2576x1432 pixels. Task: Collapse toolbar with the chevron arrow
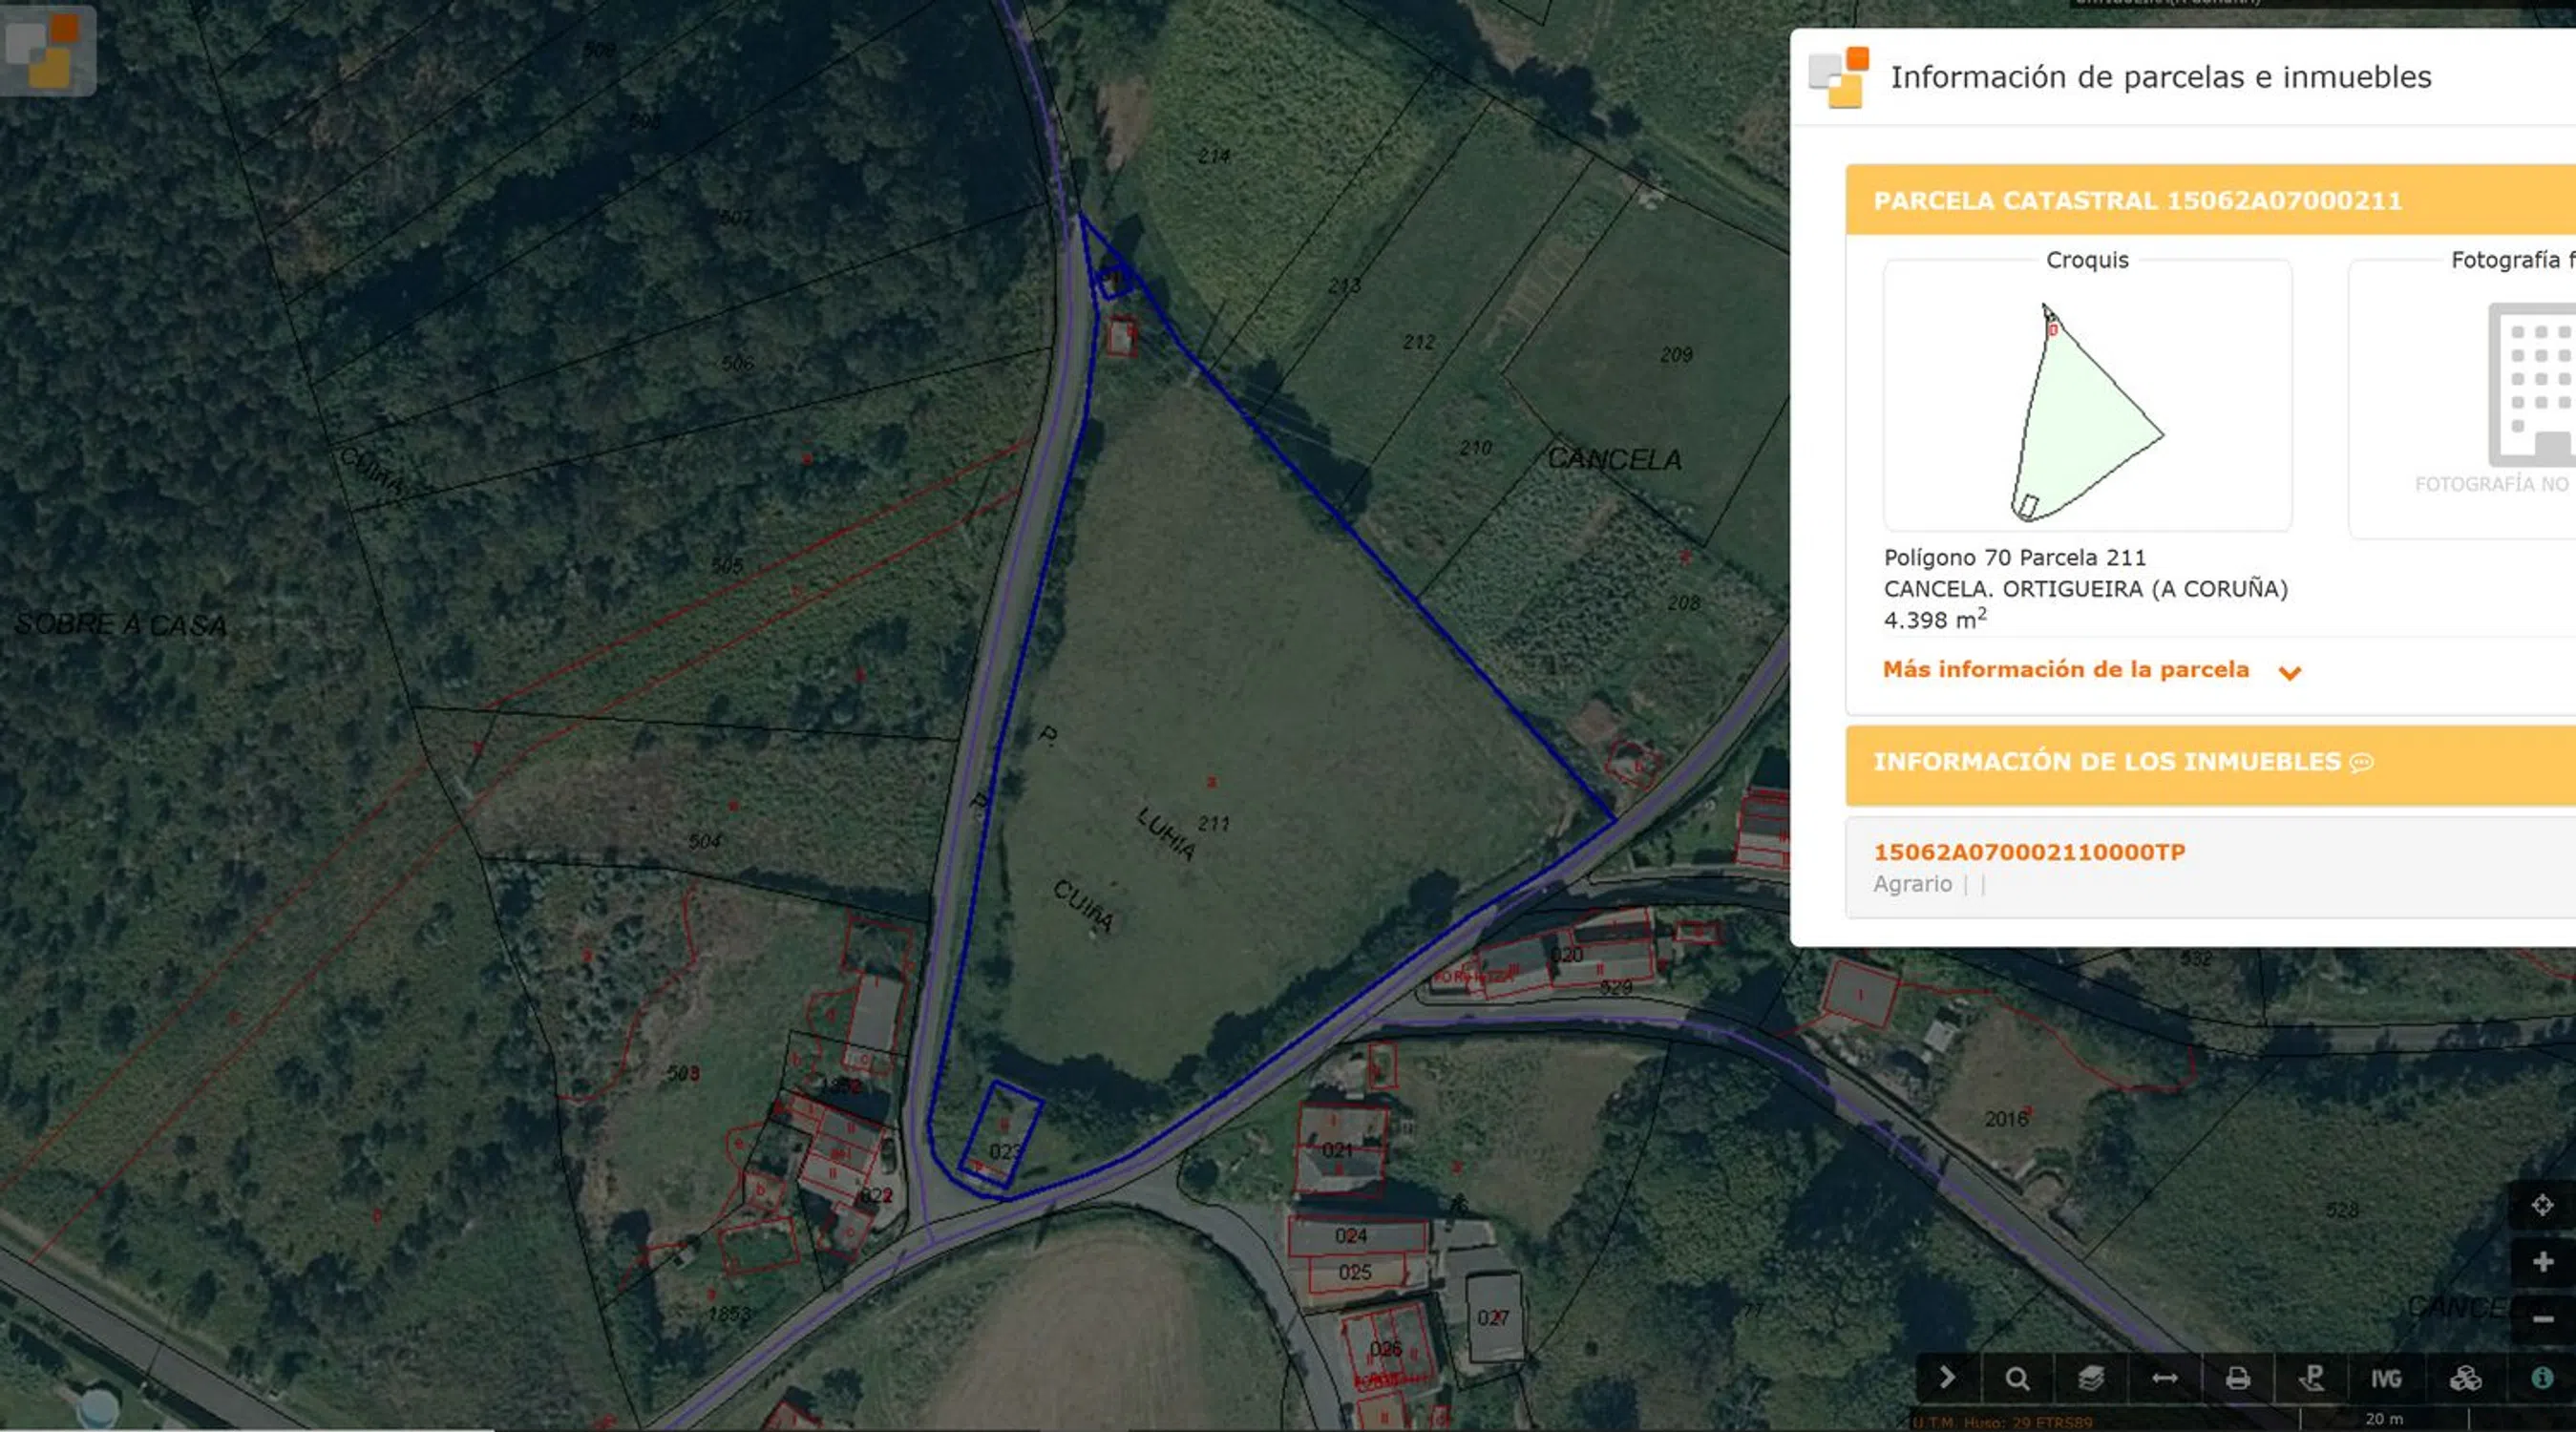click(x=1946, y=1379)
